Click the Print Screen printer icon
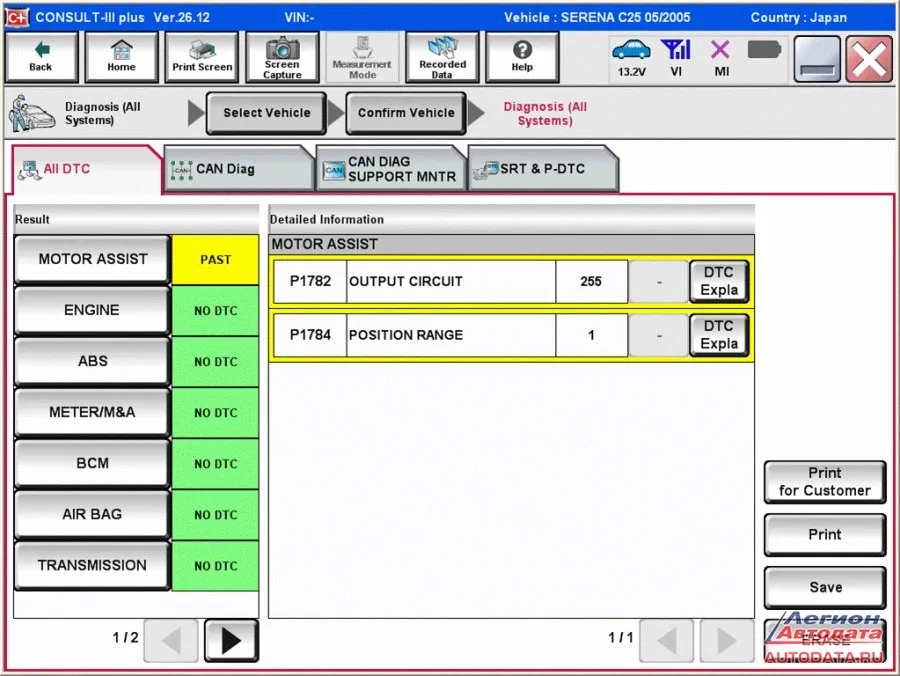 (201, 57)
